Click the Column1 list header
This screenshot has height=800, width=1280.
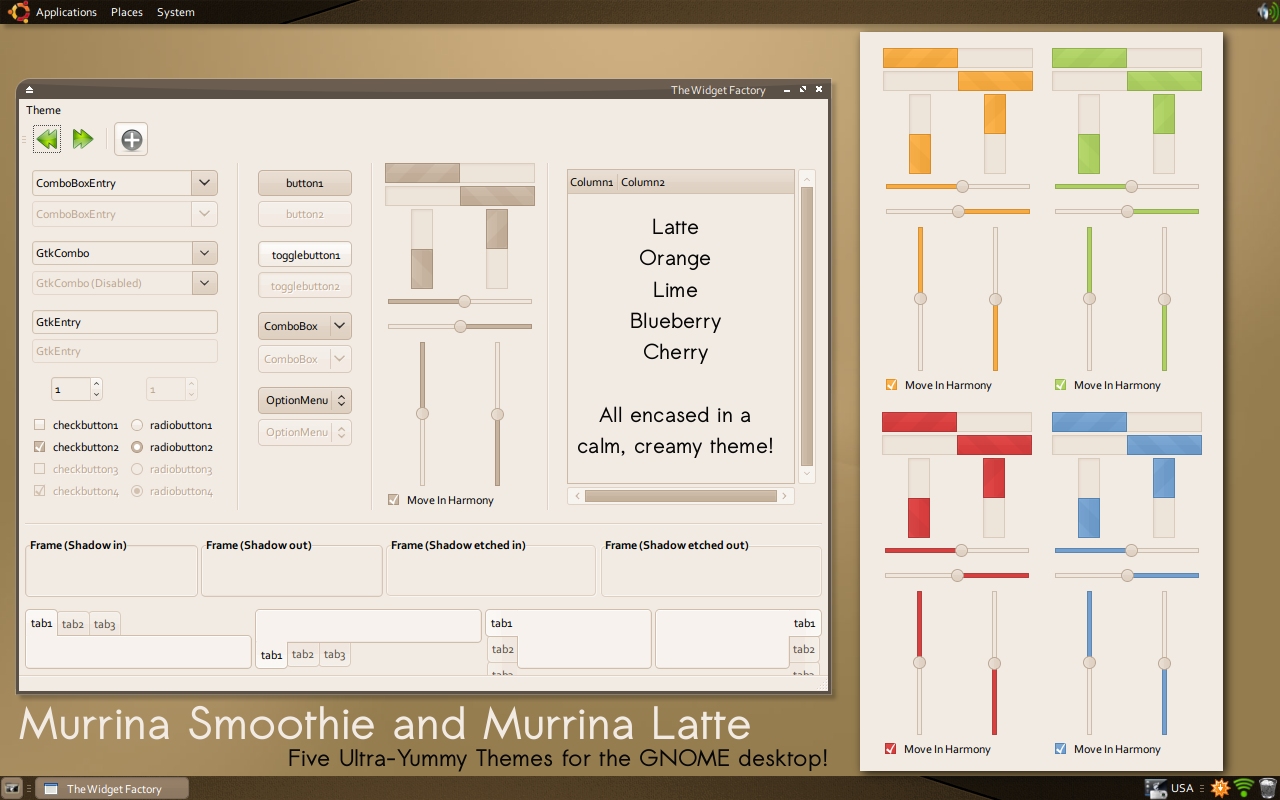592,182
